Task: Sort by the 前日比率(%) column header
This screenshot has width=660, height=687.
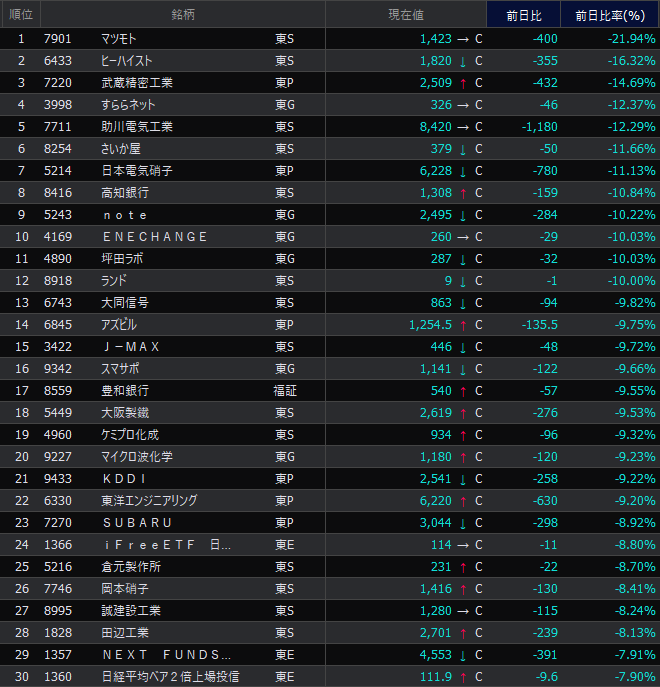Action: pyautogui.click(x=610, y=14)
